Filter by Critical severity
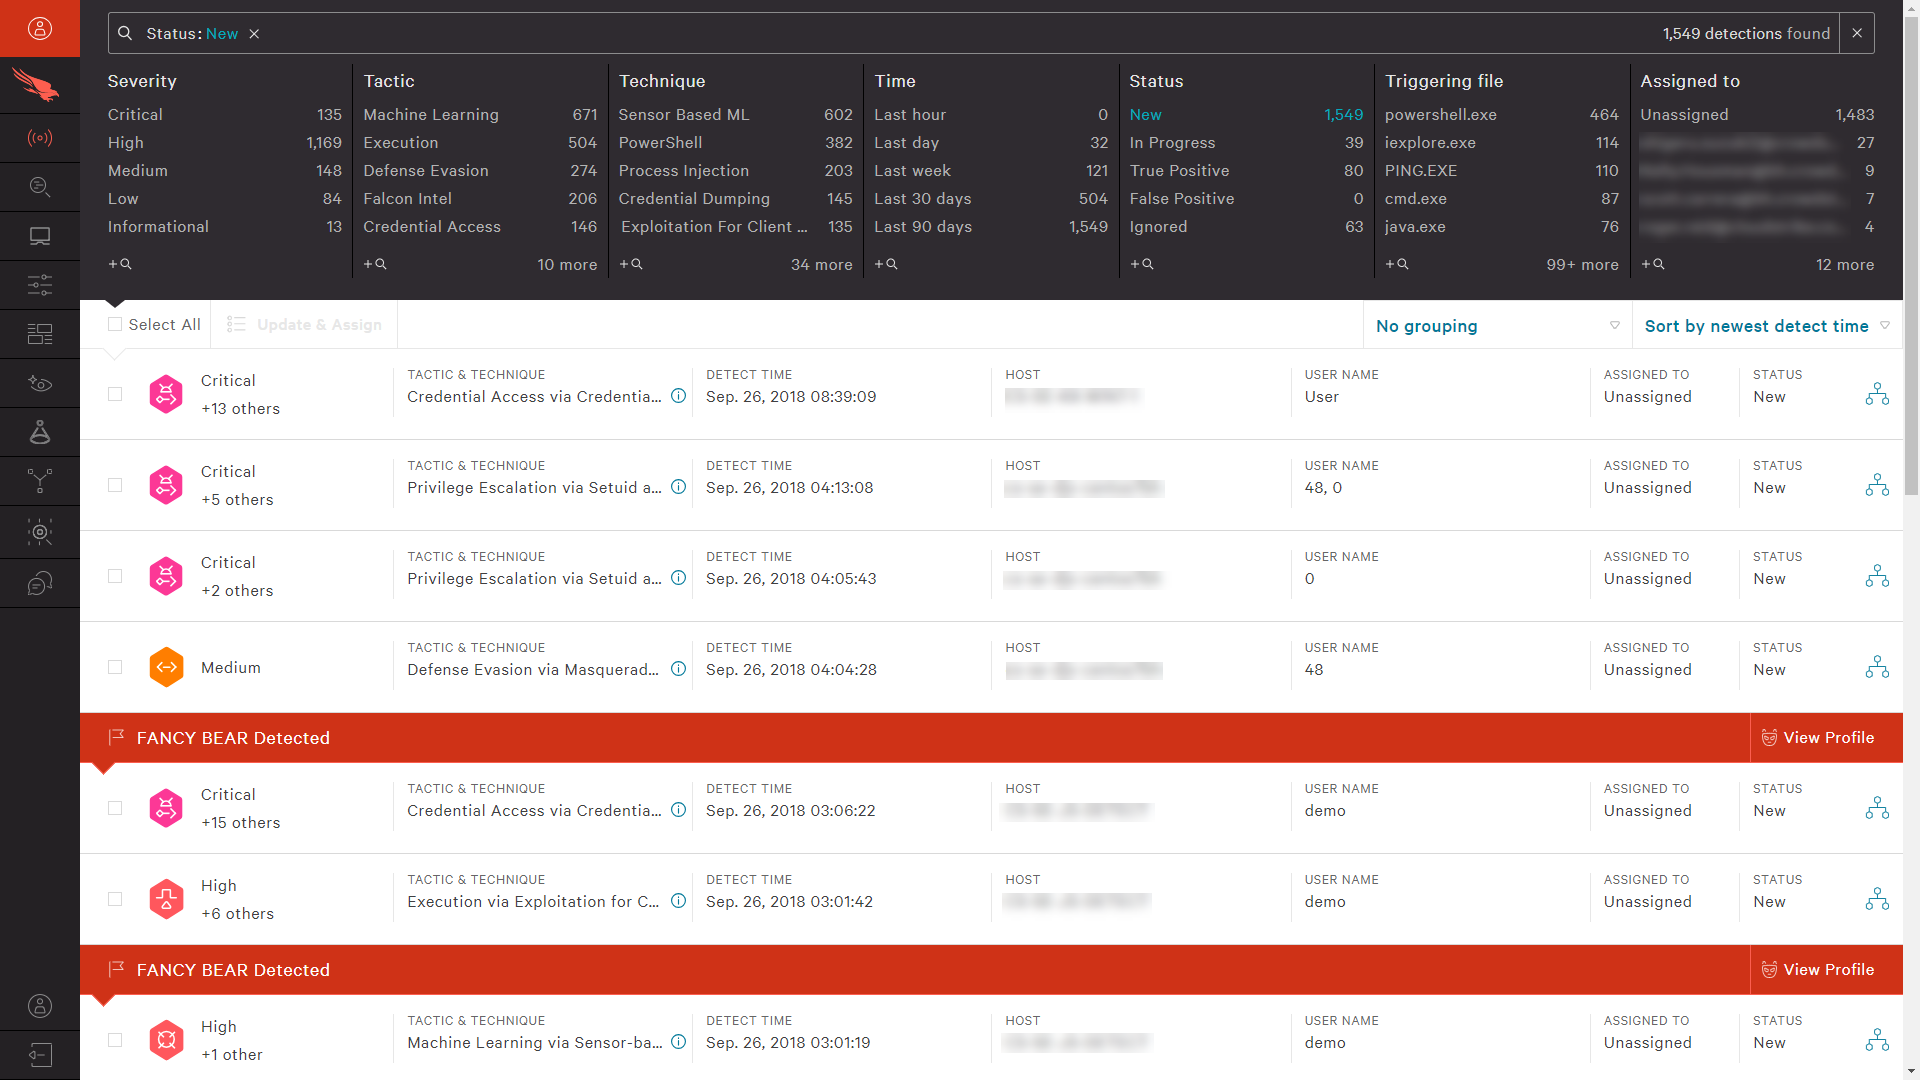The width and height of the screenshot is (1920, 1080). (x=135, y=115)
